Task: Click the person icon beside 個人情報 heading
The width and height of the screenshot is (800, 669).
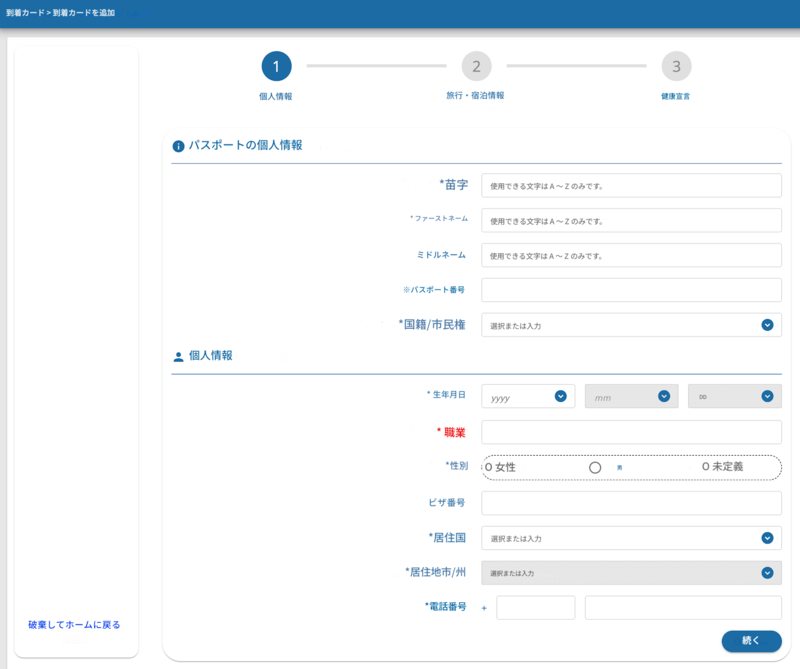Action: click(179, 356)
